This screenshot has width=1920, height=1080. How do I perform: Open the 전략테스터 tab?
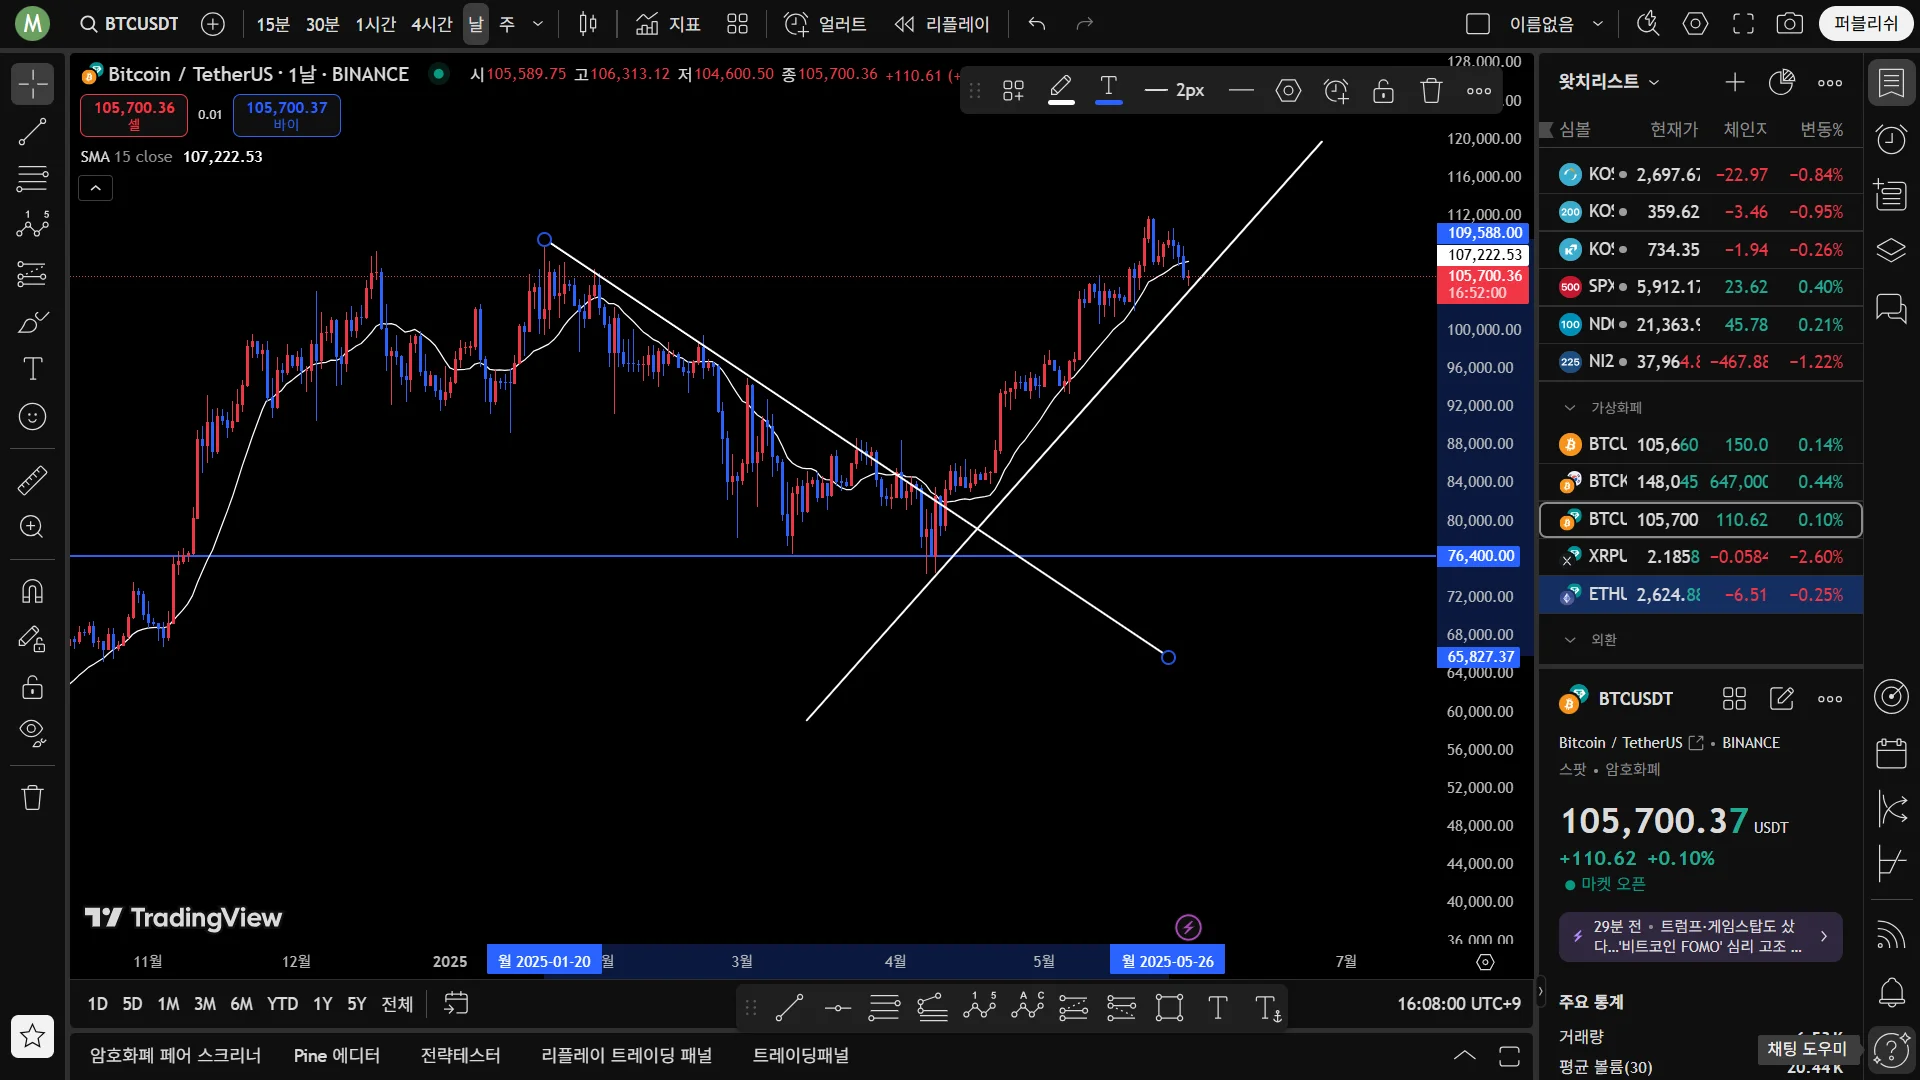[x=460, y=1055]
